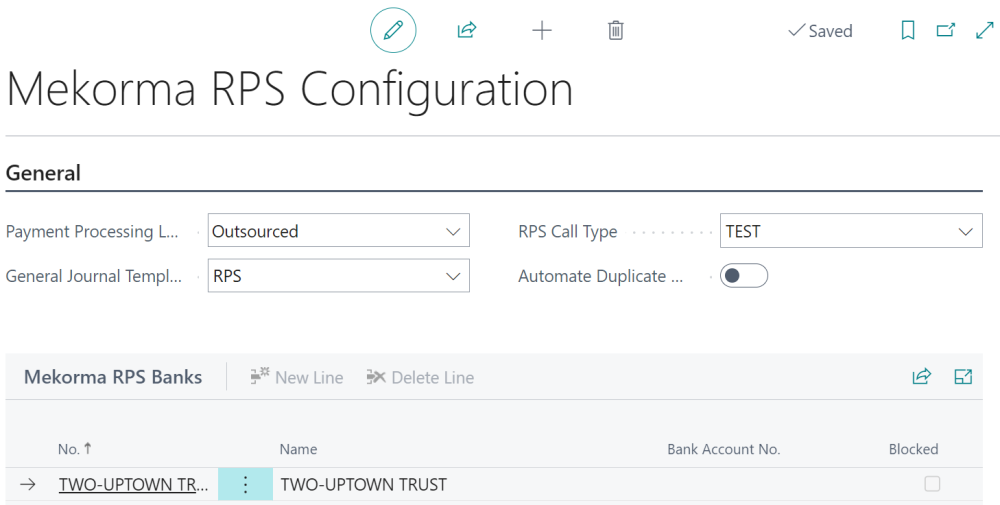The height and width of the screenshot is (505, 1000).
Task: Open Payment Processing dropdown showing Outsourced
Action: (x=339, y=230)
